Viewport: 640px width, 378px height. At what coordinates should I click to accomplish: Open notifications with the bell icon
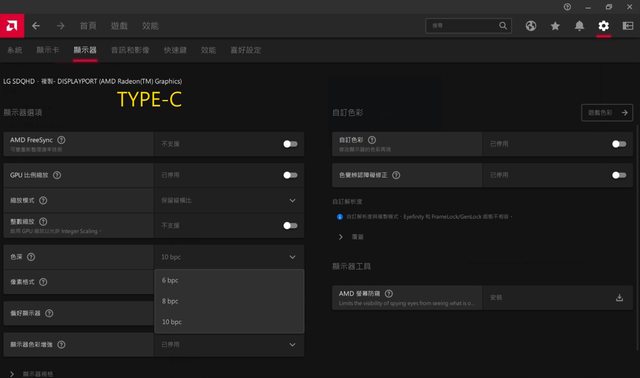[579, 26]
